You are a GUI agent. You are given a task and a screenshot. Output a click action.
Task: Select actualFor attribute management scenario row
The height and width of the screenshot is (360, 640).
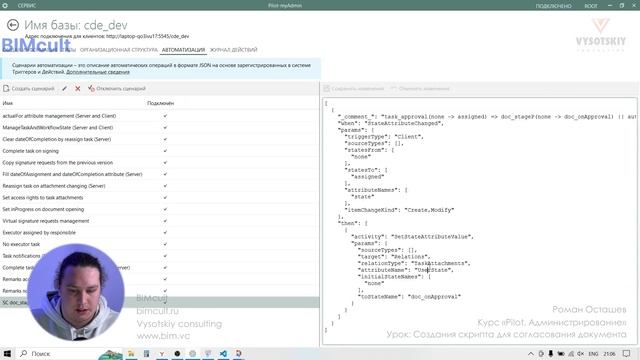click(x=160, y=116)
